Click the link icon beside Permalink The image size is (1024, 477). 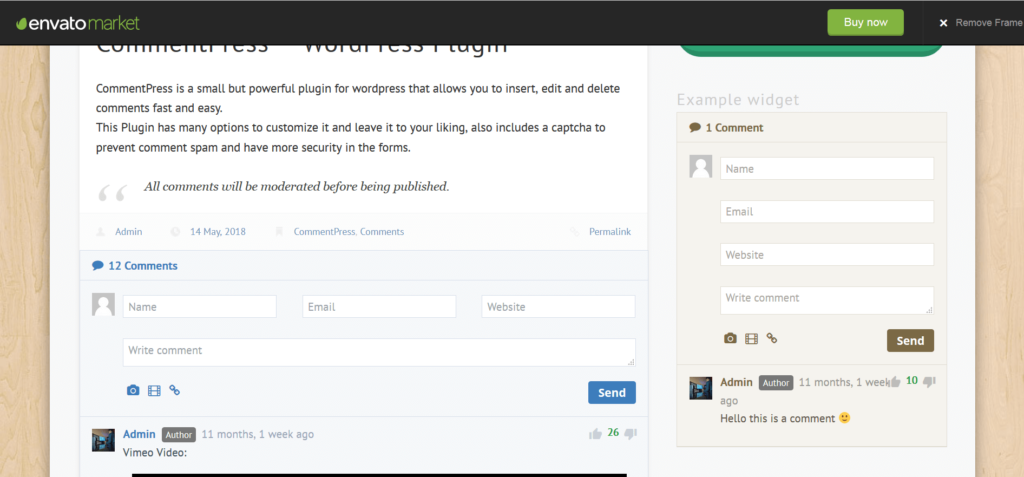[x=574, y=231]
